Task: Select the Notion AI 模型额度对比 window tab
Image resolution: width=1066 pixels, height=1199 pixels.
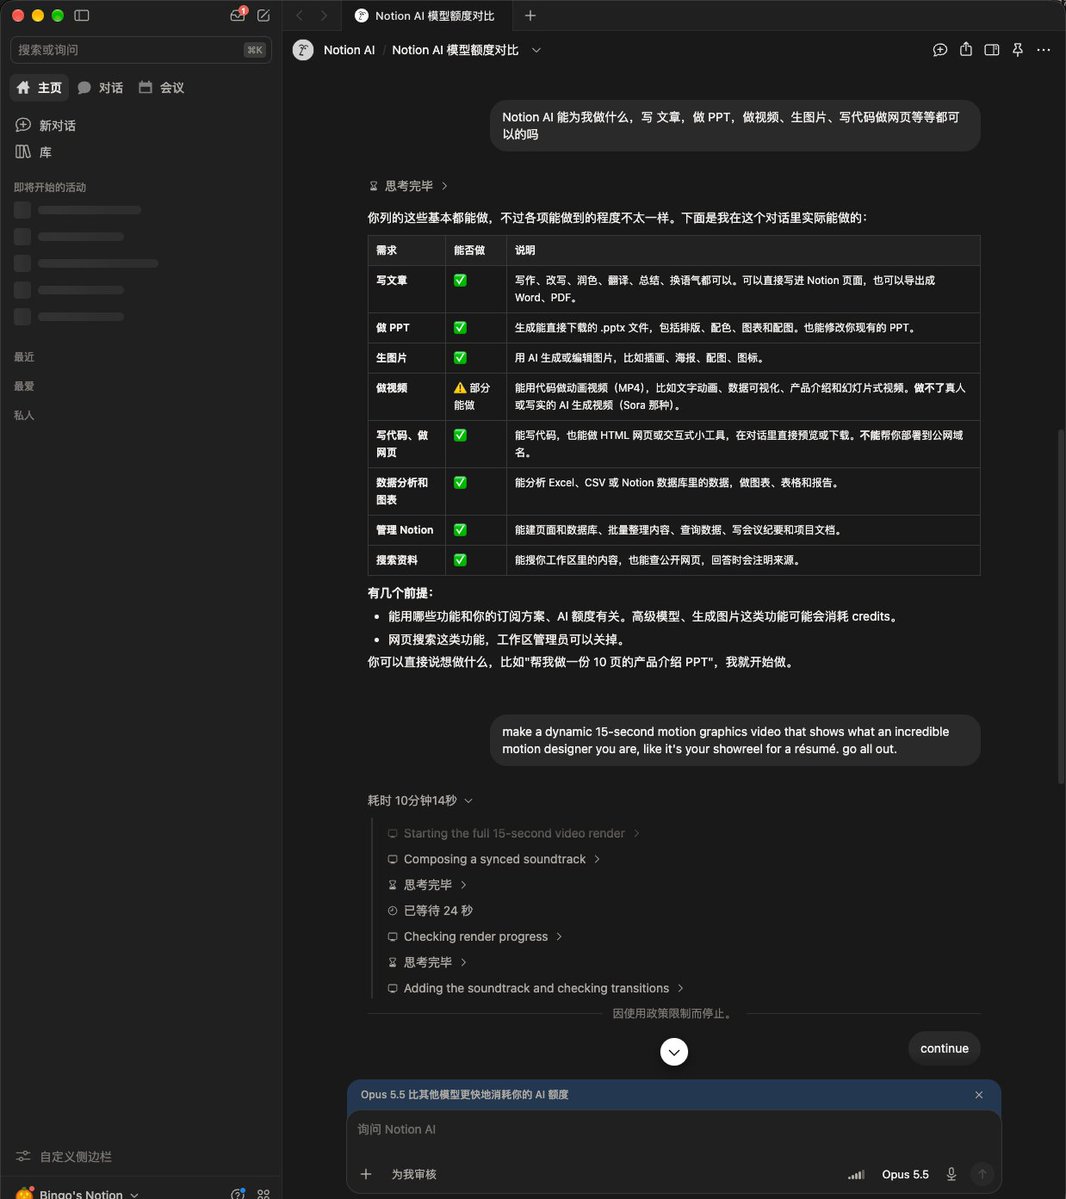Action: 425,15
